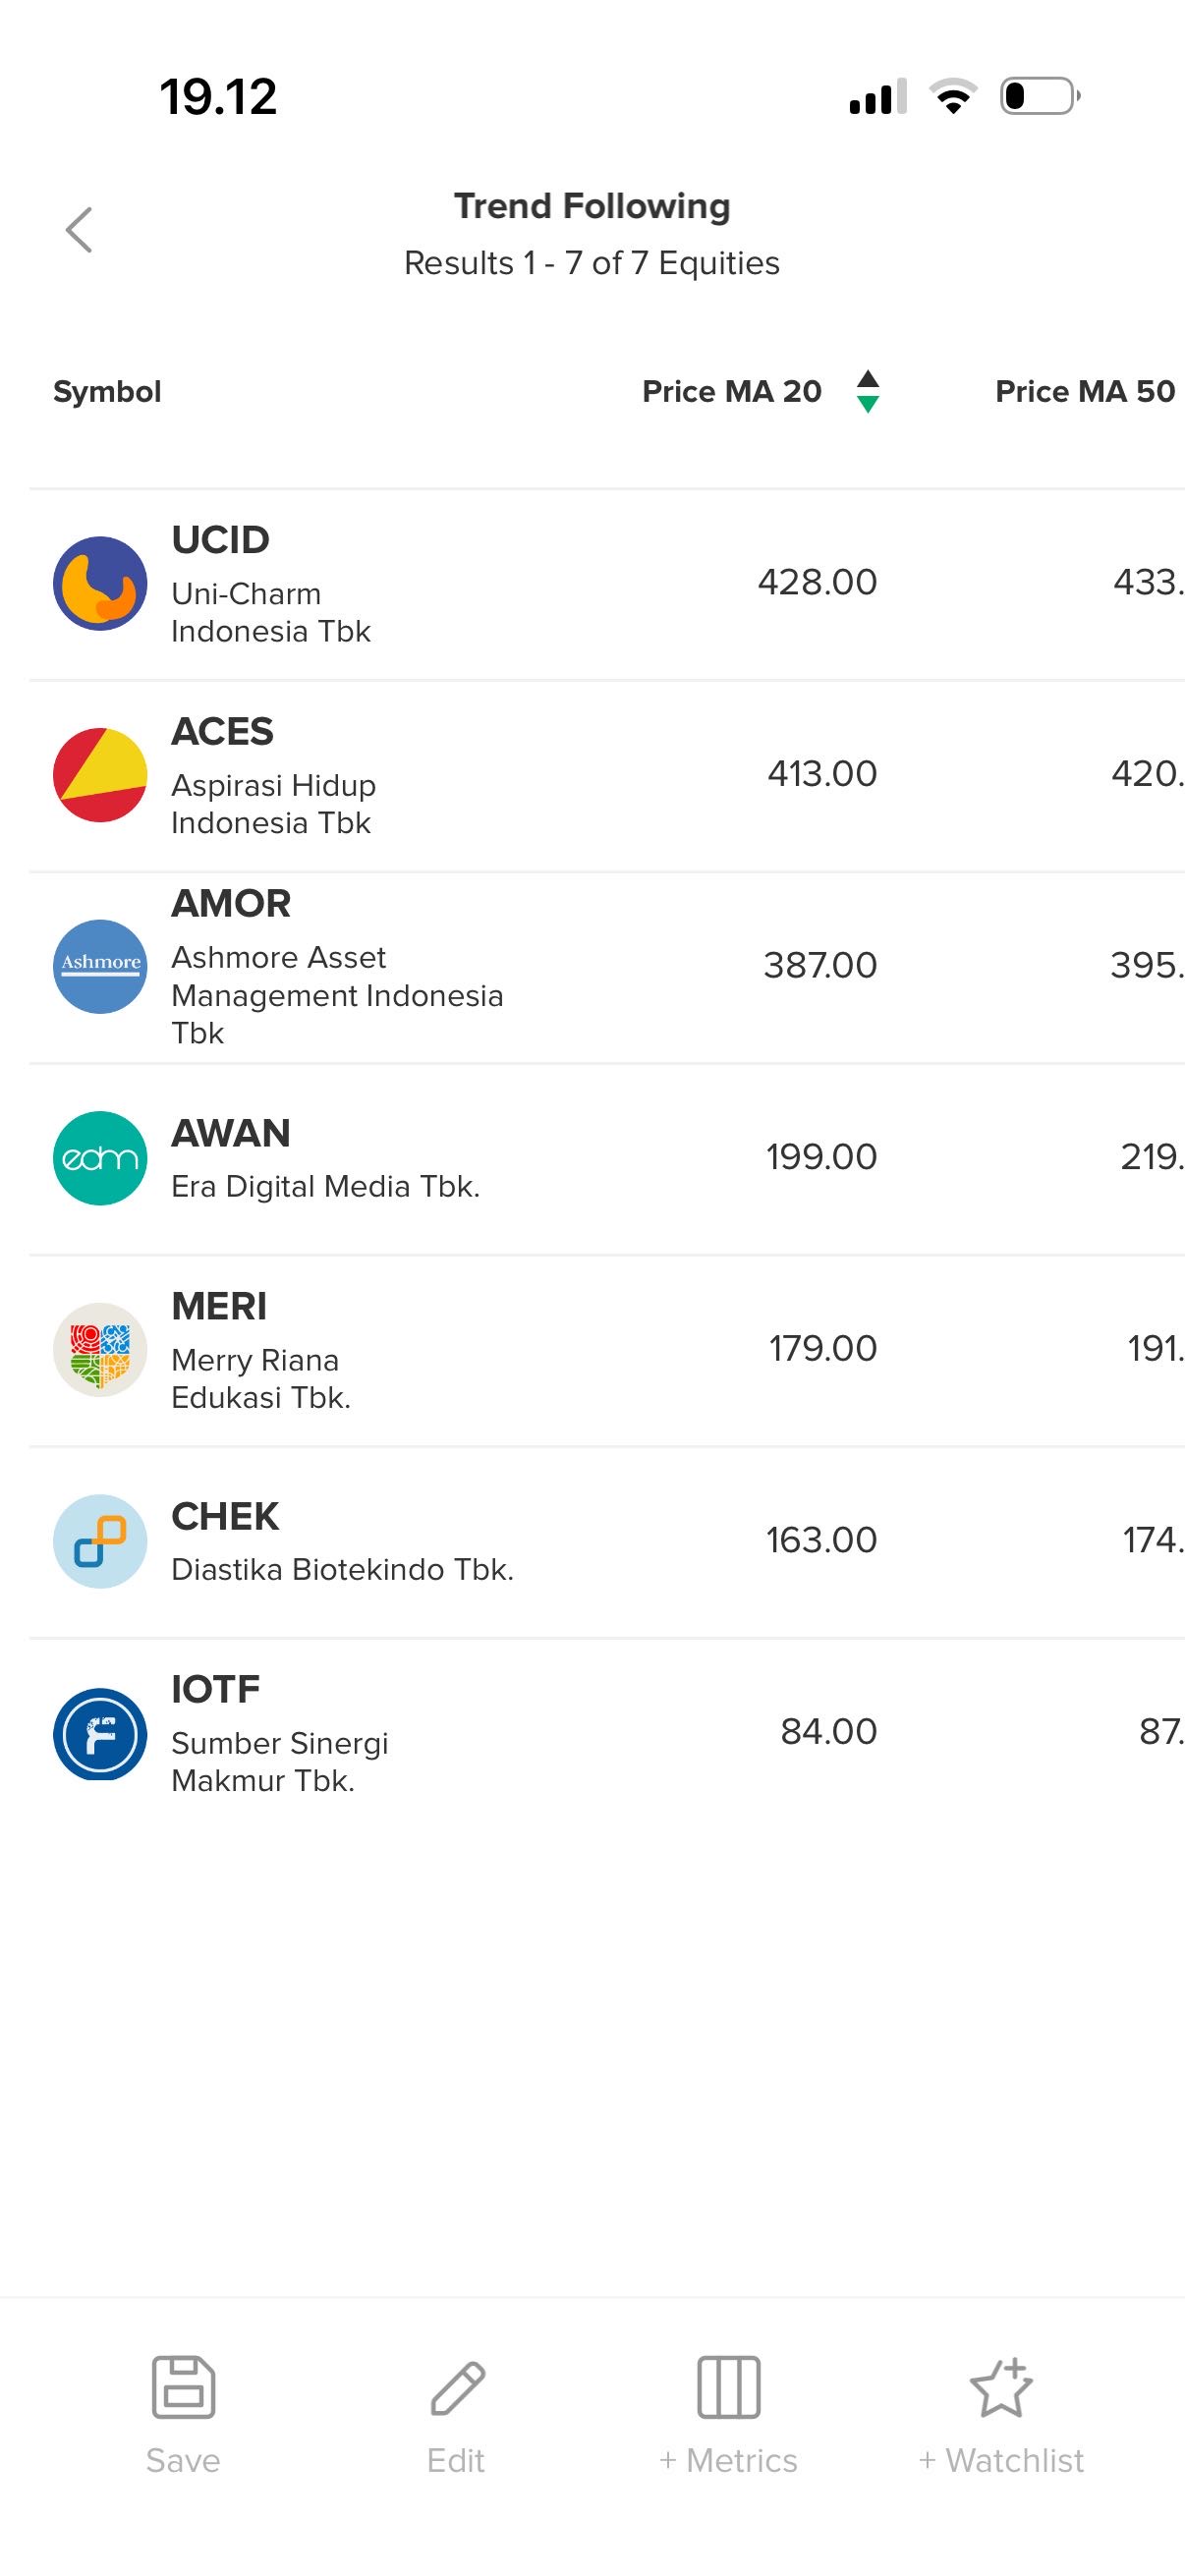Tap the Save floppy disk icon
Screen dimensions: 1185x2576
(183, 2387)
